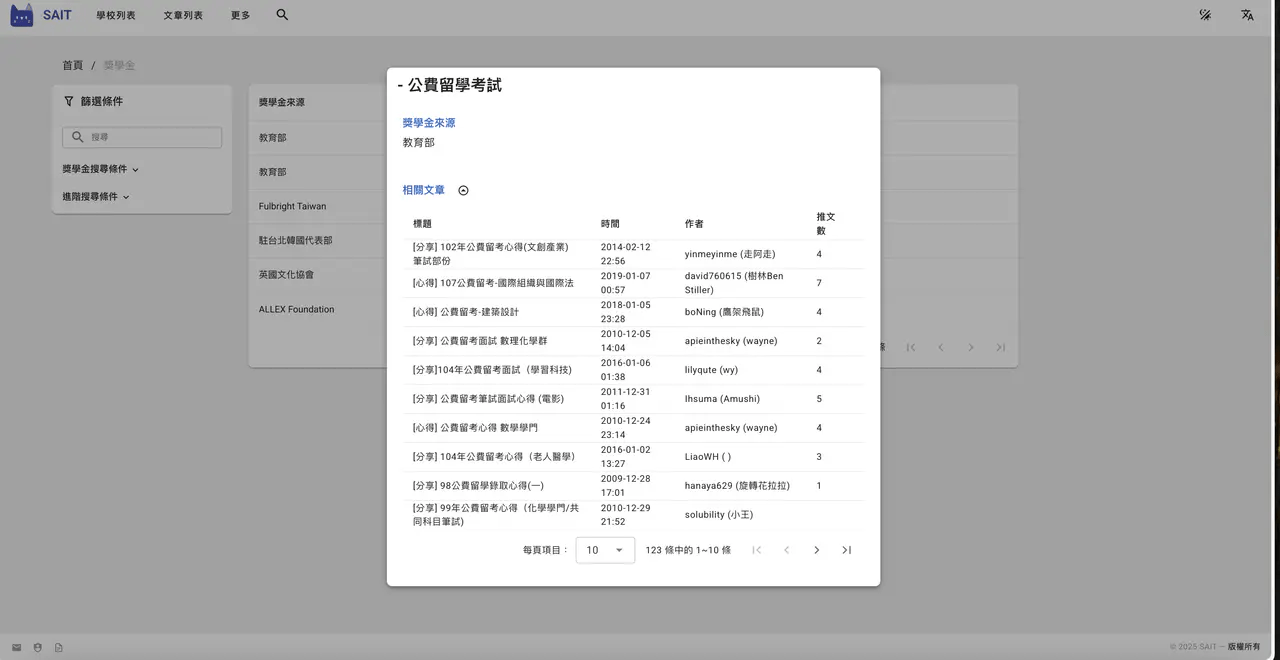Collapse the 相關文章 section arrow

[x=463, y=190]
